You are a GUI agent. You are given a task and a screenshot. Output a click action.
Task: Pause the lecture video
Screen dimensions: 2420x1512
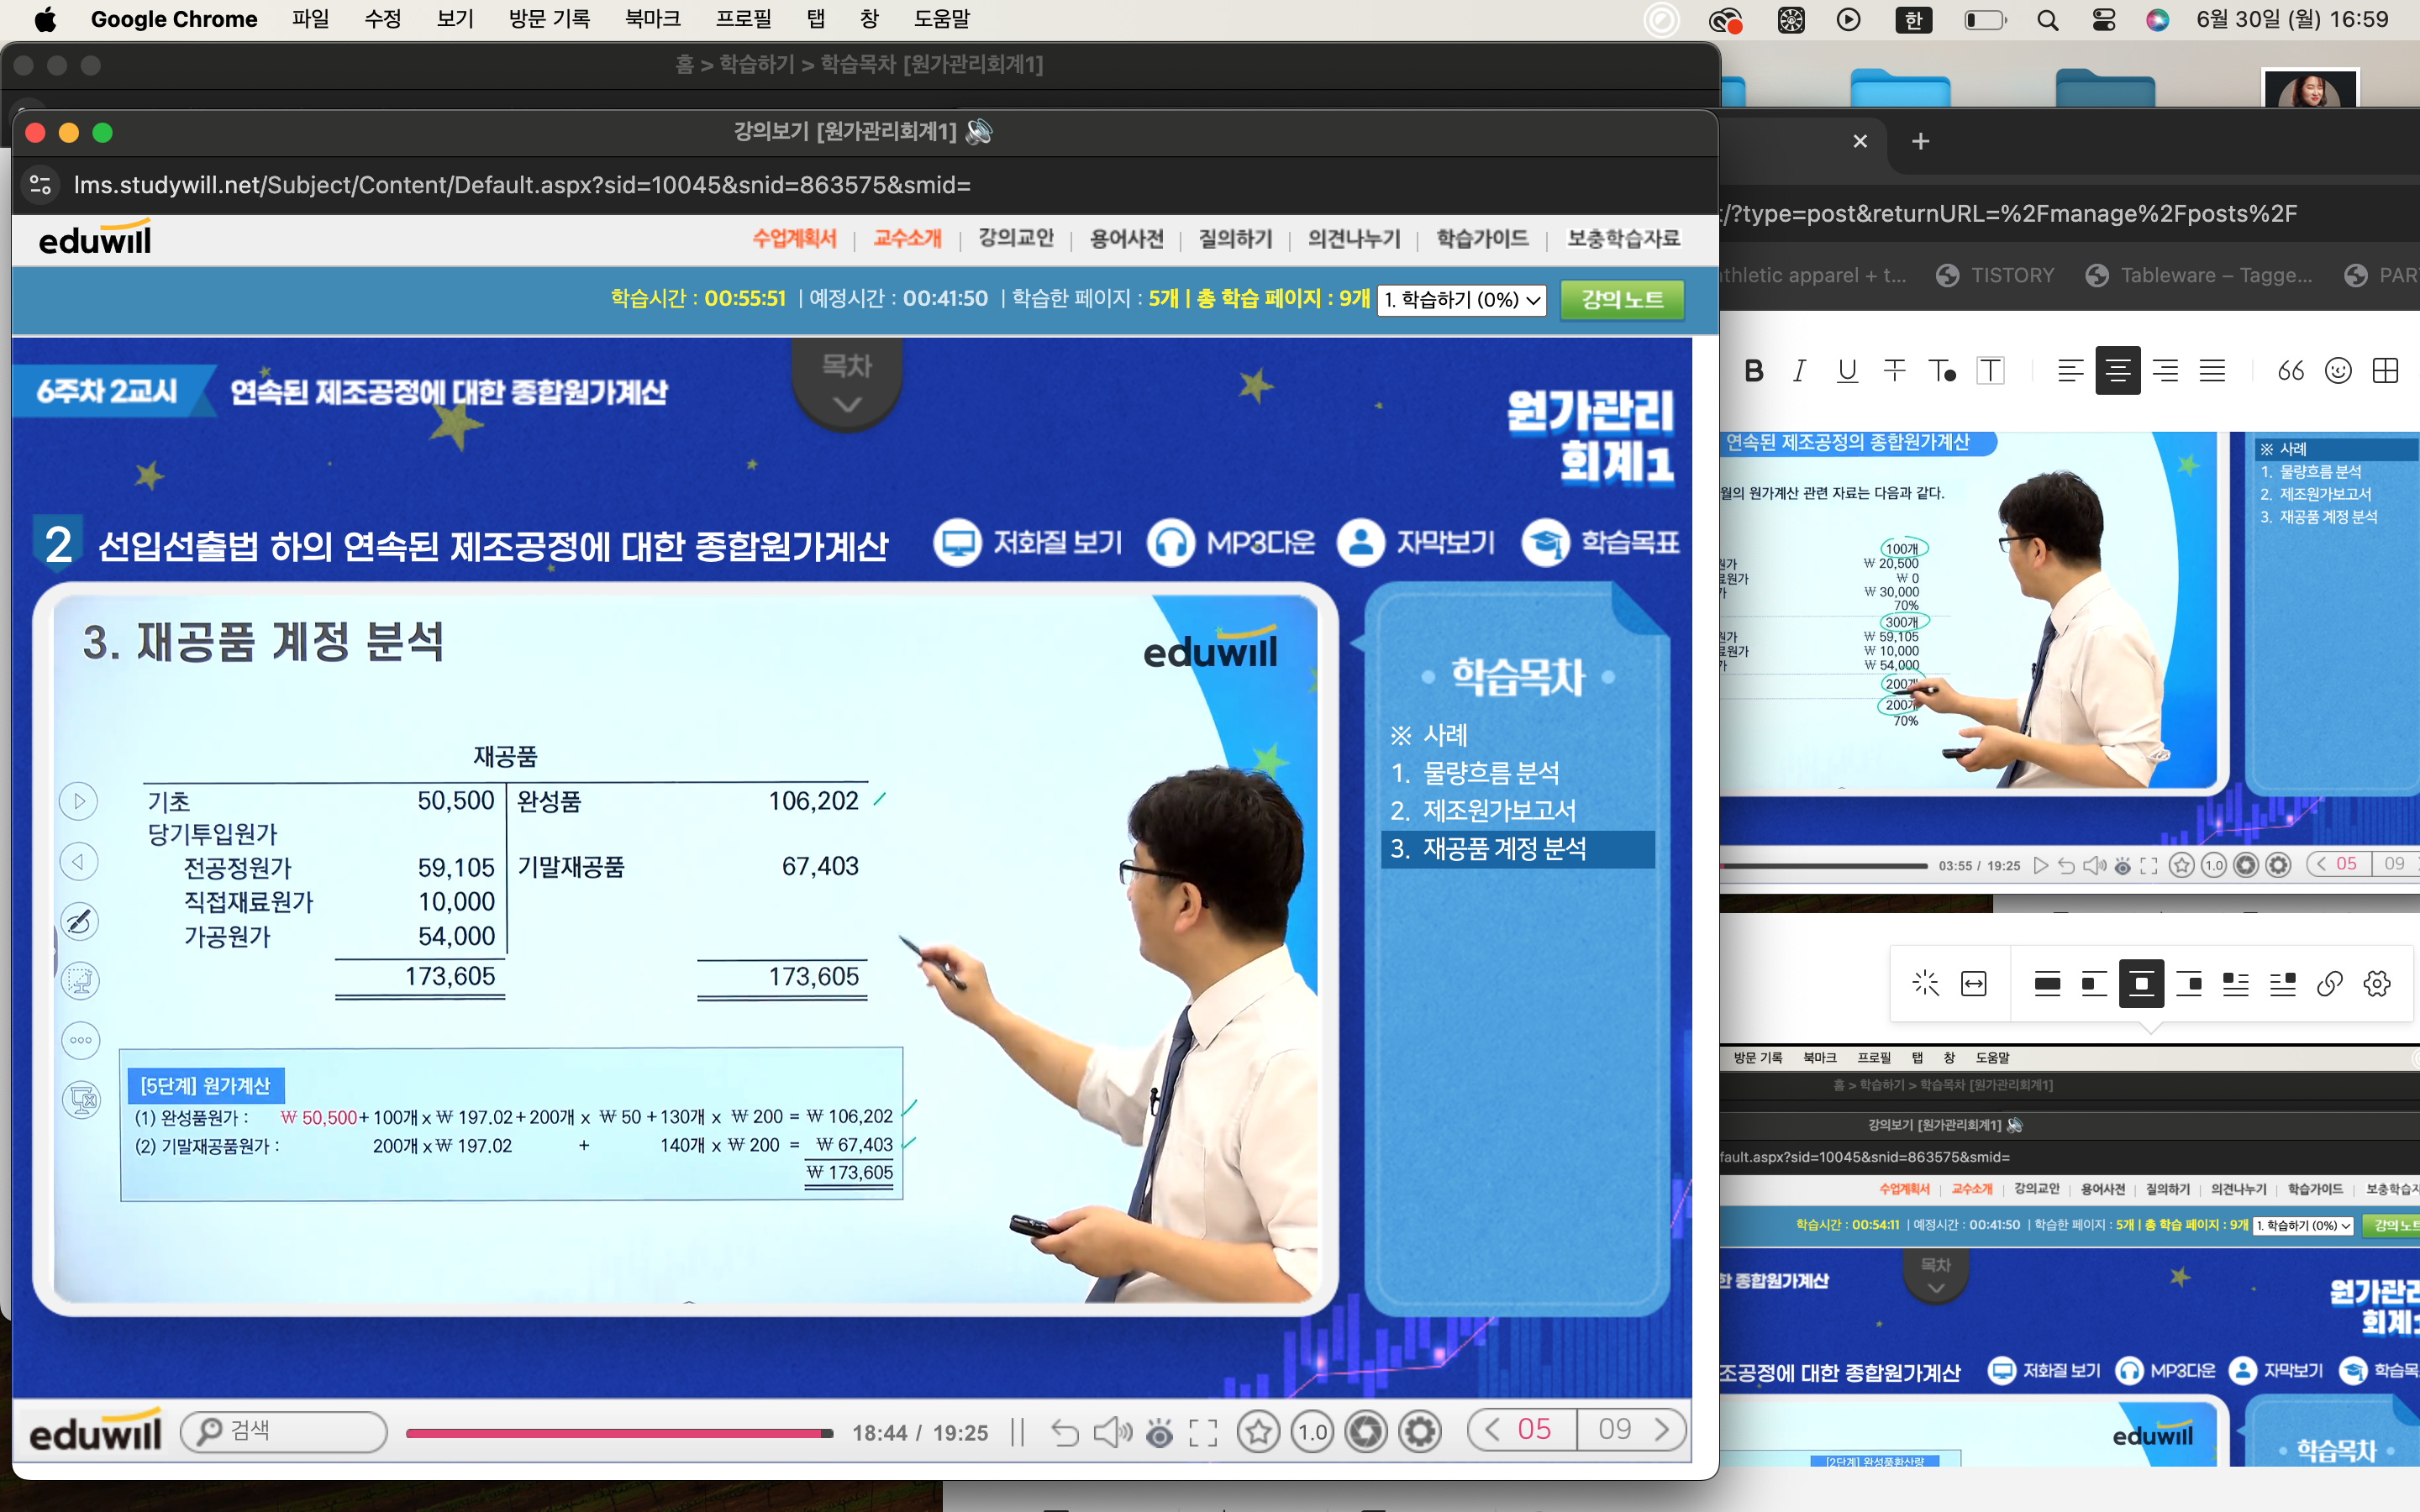[1018, 1432]
